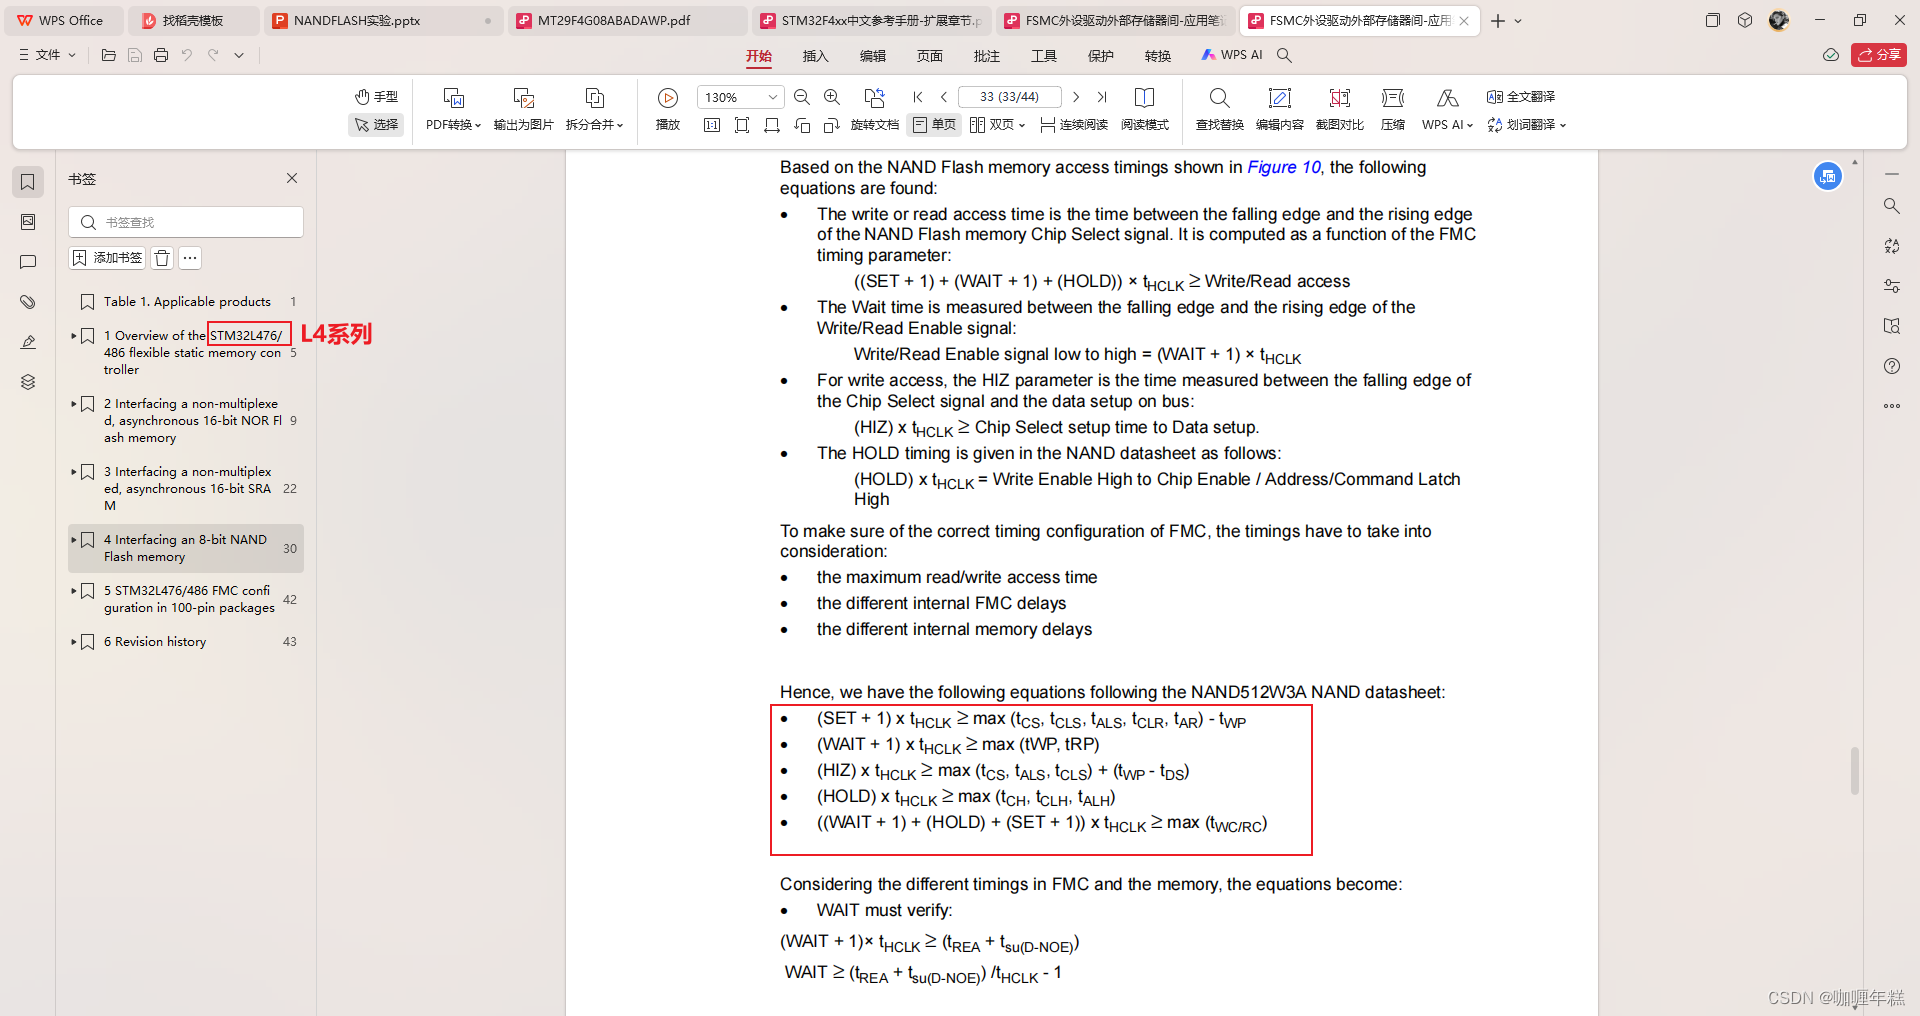Open thumbnails sidebar panel
The height and width of the screenshot is (1016, 1920).
coord(28,222)
